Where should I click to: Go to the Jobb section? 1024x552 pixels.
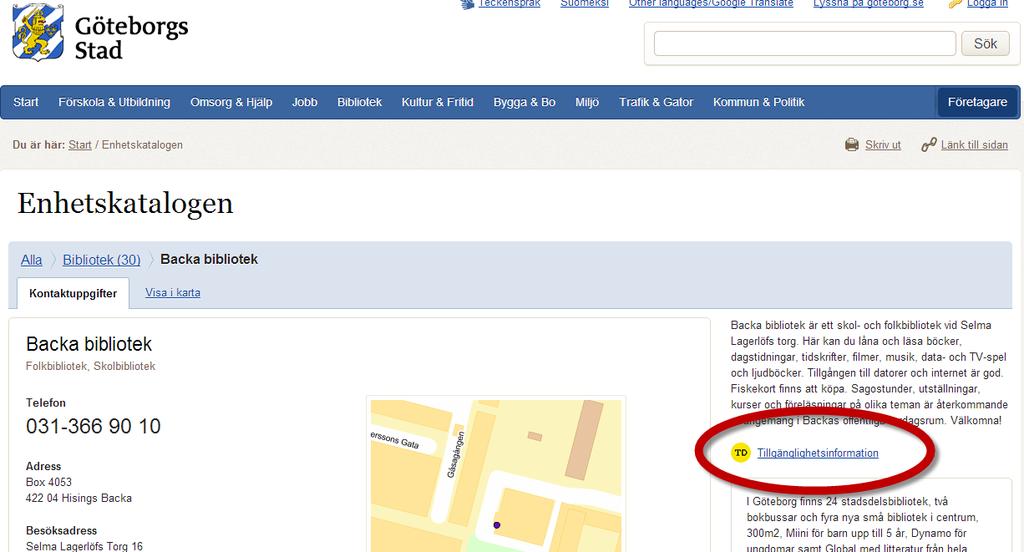coord(304,102)
